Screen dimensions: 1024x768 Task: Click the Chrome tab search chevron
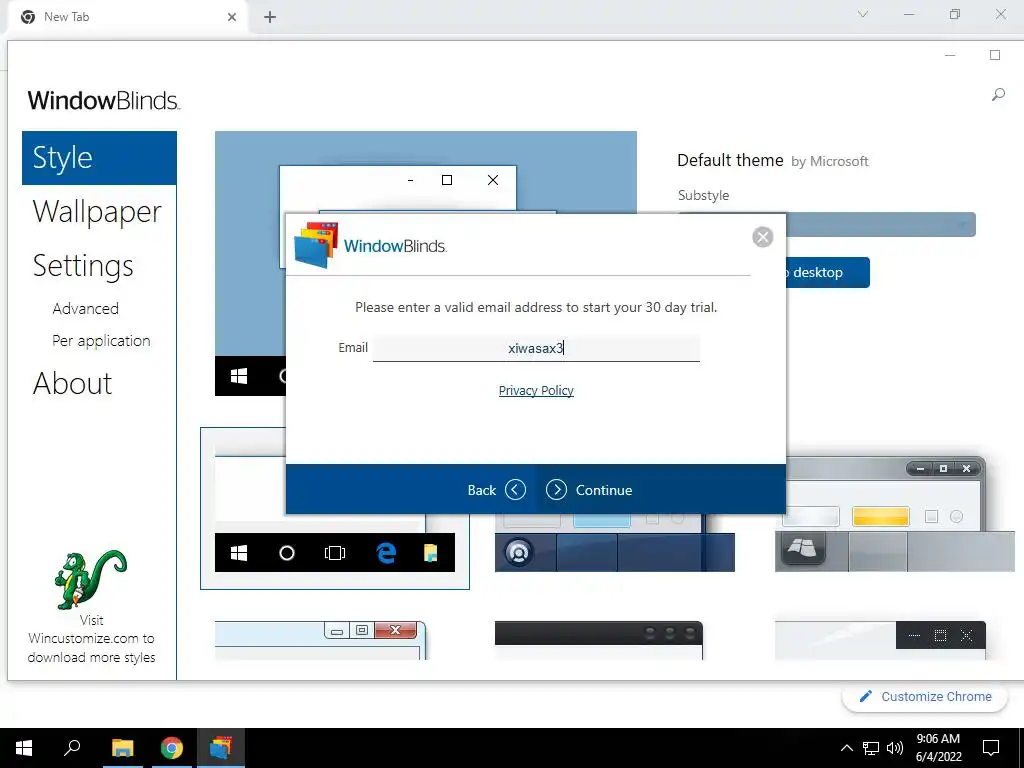pyautogui.click(x=863, y=14)
